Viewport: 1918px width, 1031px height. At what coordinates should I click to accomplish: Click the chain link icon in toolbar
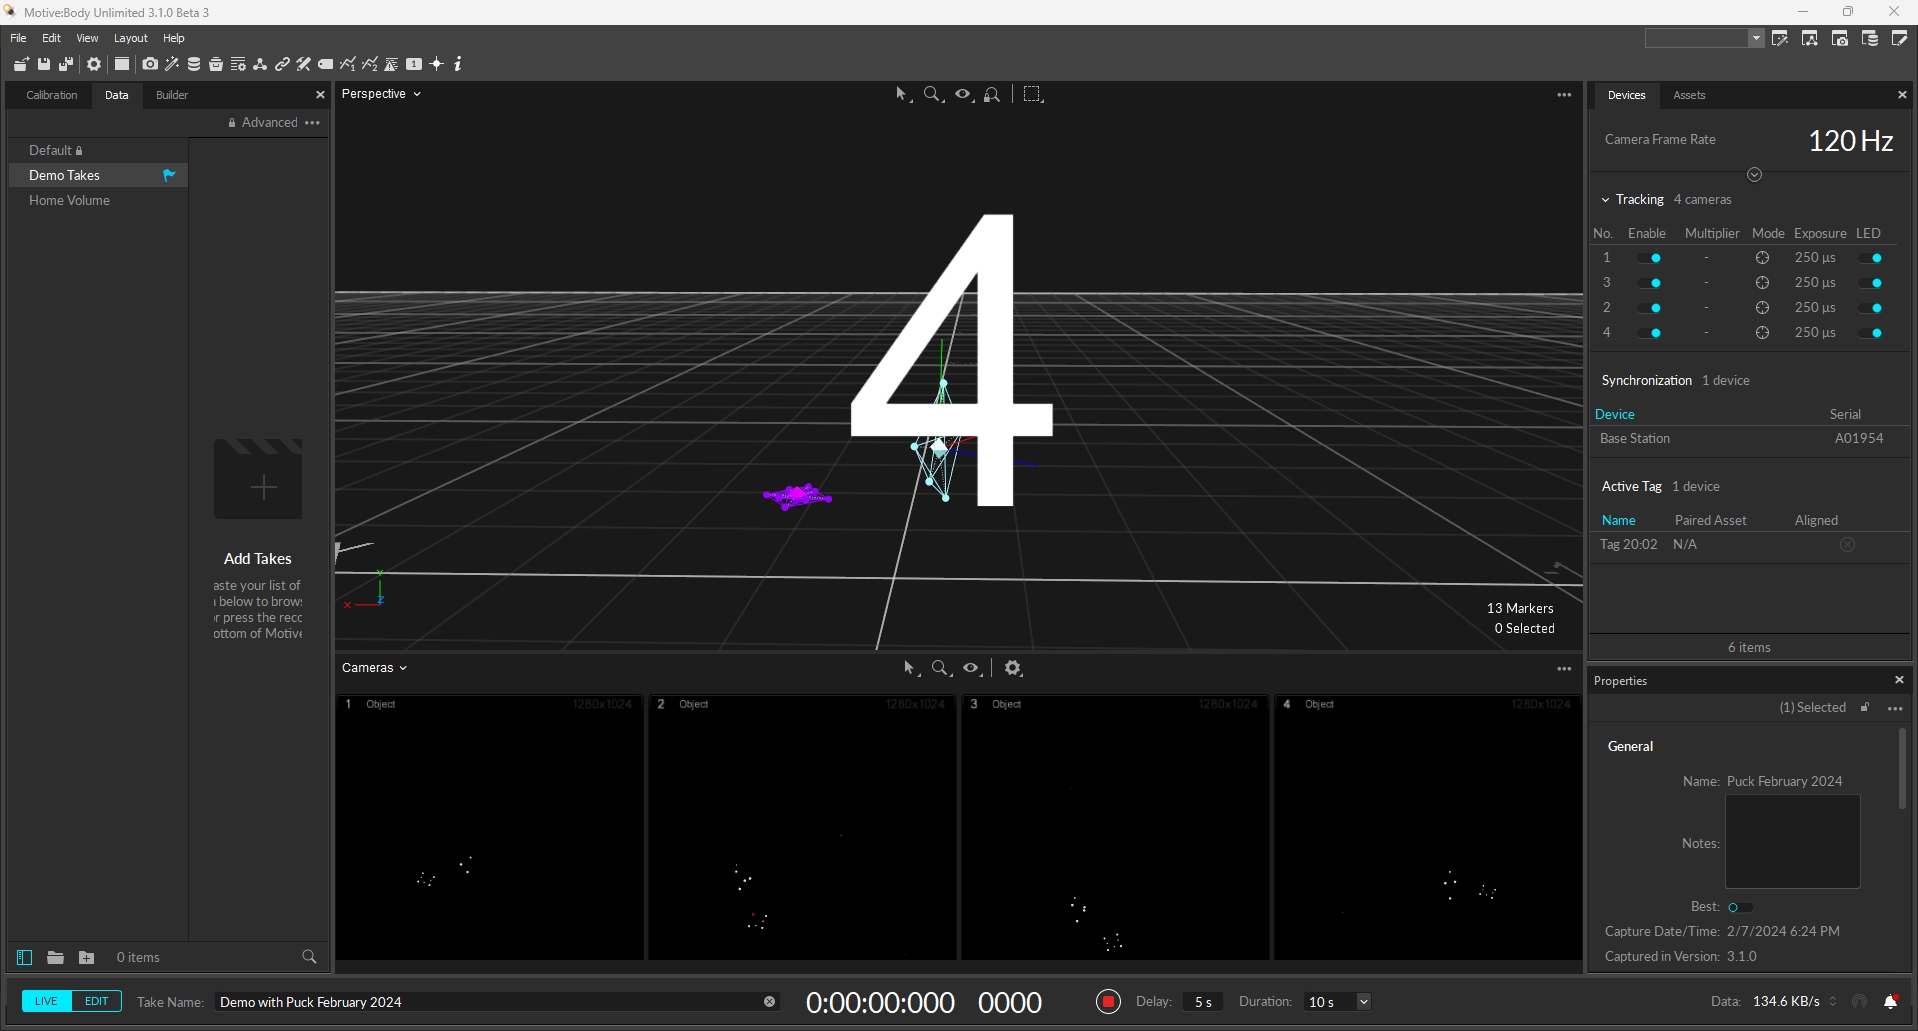click(282, 64)
